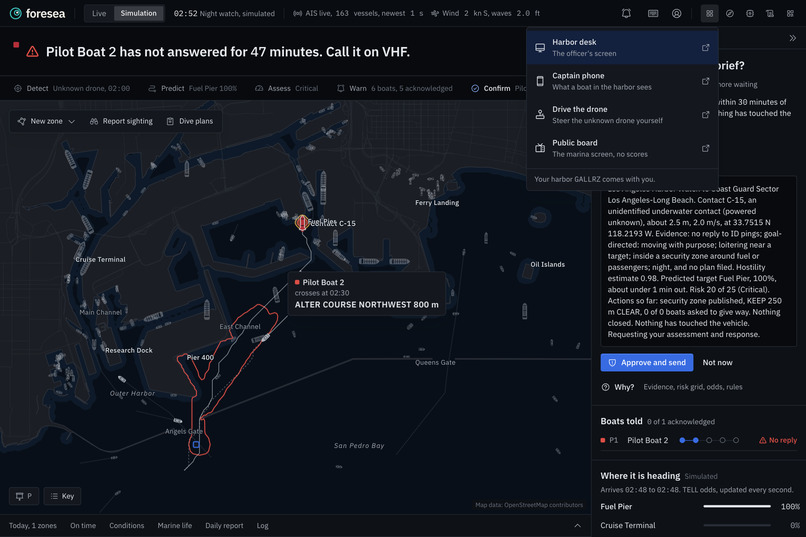Open the user account icon

(x=676, y=13)
